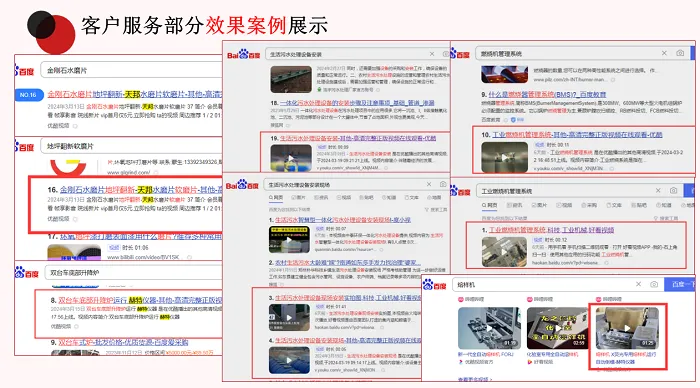Clear the 燃烧机管理系统 search box
The height and width of the screenshot is (388, 700).
click(x=664, y=53)
